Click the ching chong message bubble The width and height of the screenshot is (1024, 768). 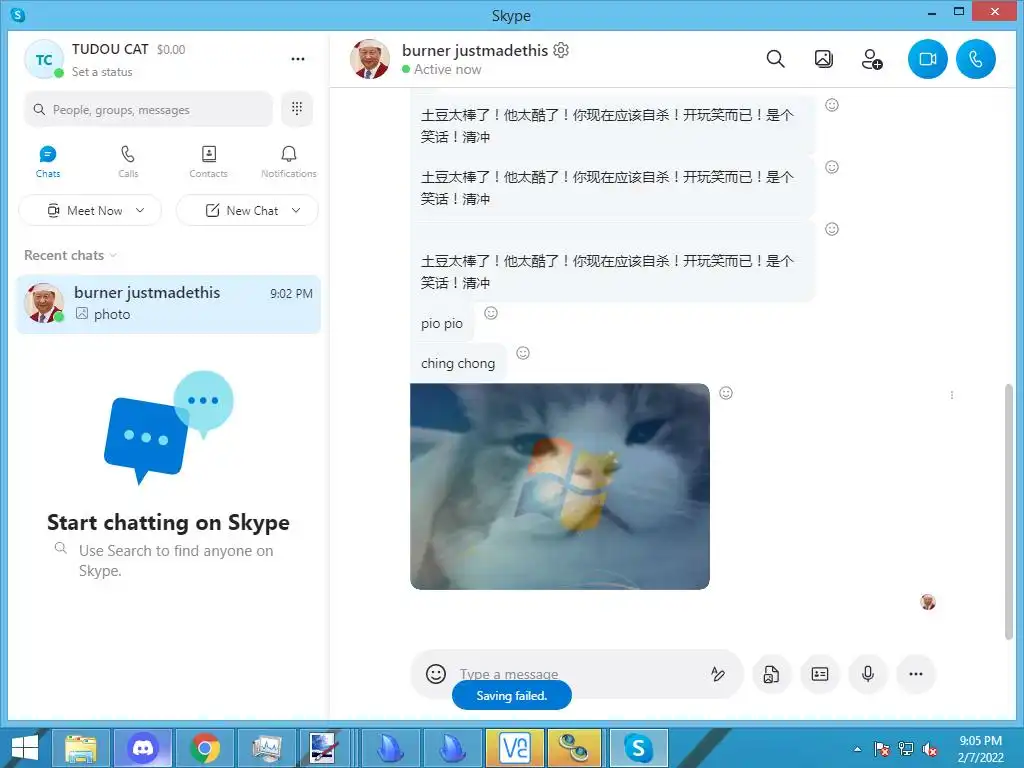coord(458,363)
